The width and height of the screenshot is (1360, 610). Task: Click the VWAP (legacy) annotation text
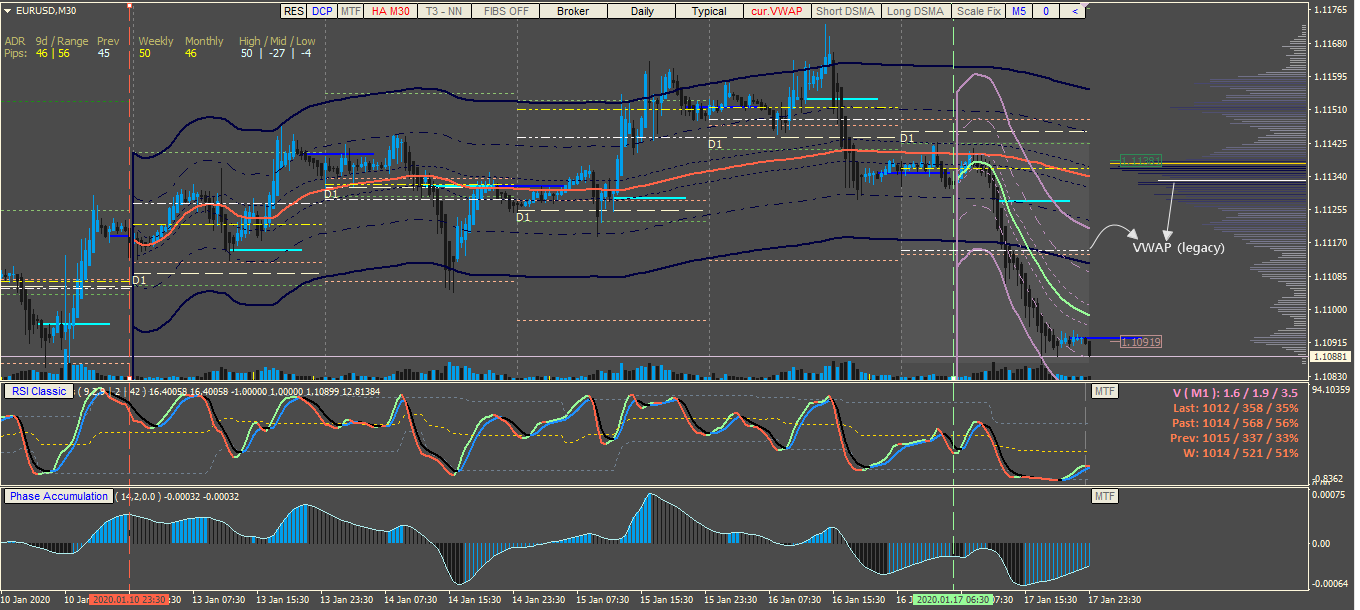coord(1178,248)
